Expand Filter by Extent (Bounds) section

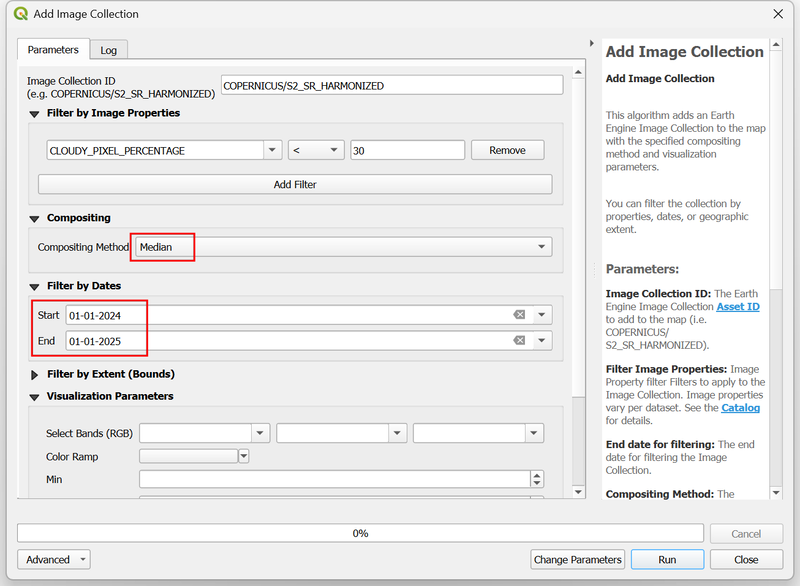click(x=35, y=374)
